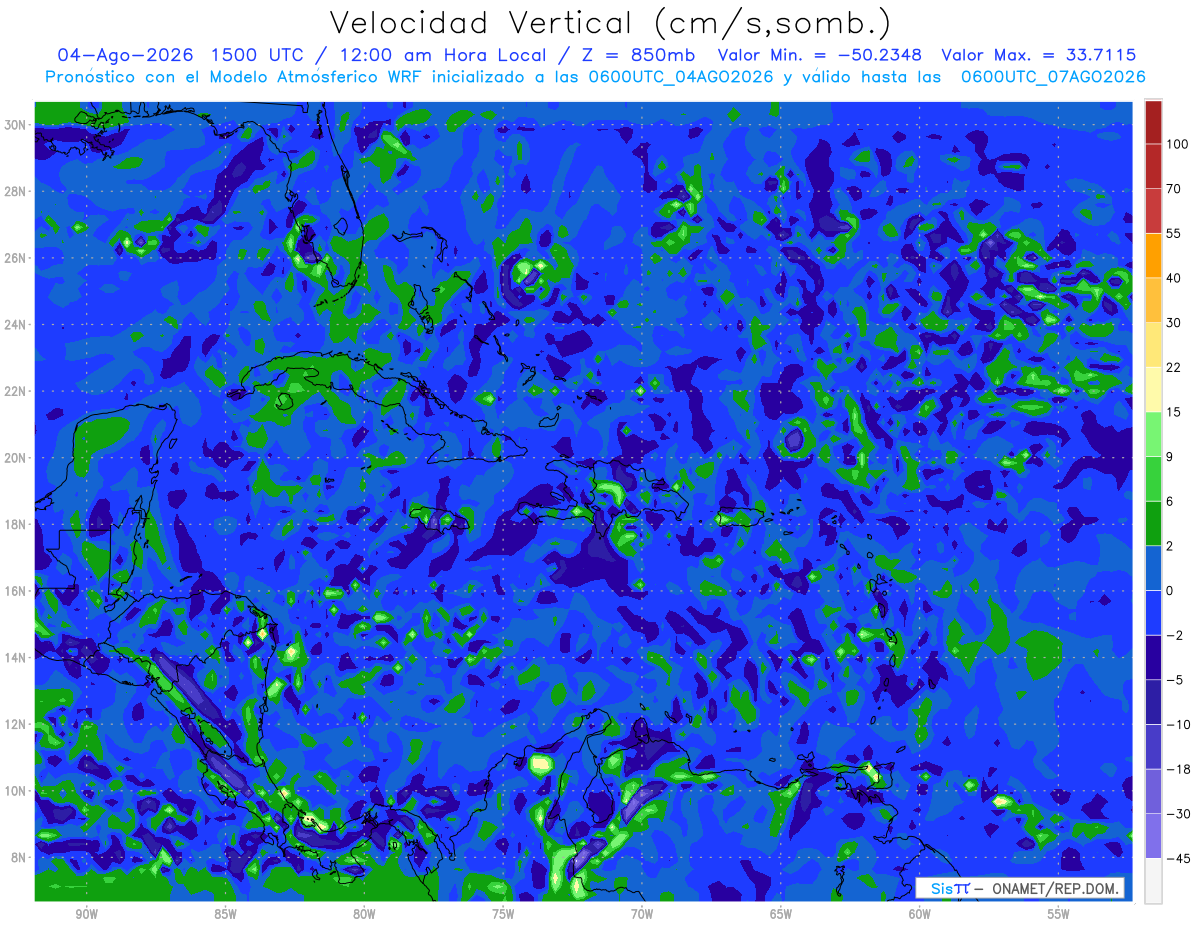
Task: Pick the pale yellow swatch between 15 and 22
Action: pos(1153,390)
